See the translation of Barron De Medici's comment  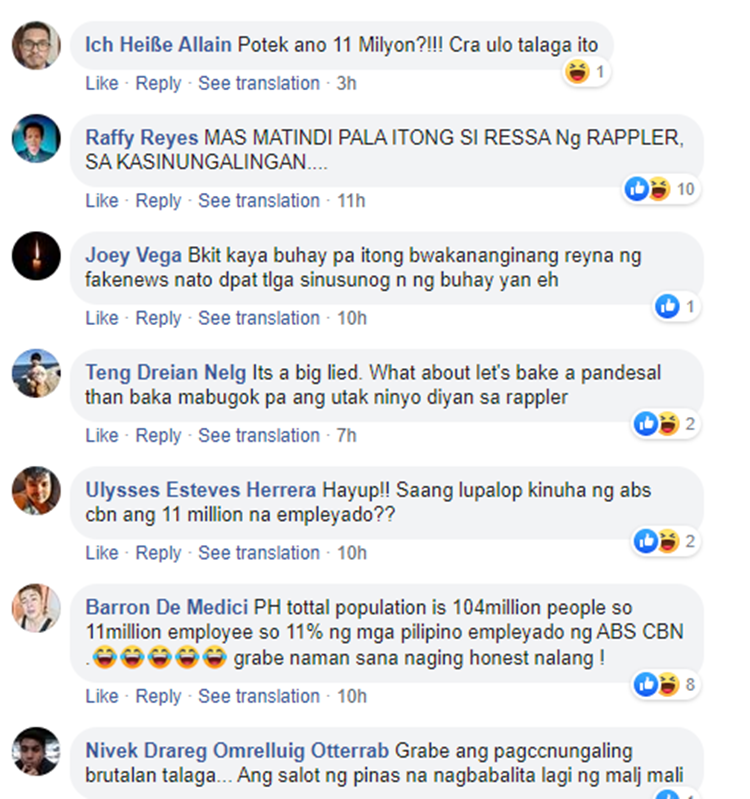click(259, 696)
